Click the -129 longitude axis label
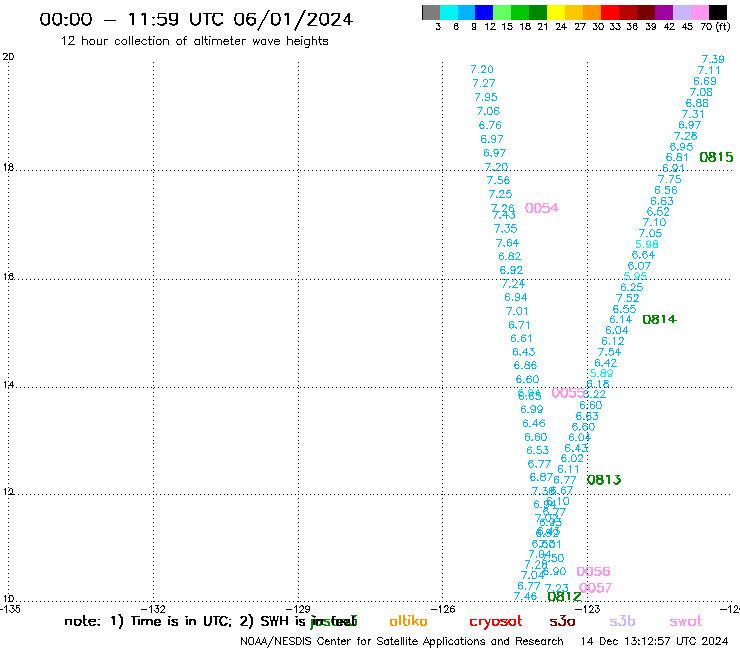Screen dimensions: 740x650 (299, 609)
